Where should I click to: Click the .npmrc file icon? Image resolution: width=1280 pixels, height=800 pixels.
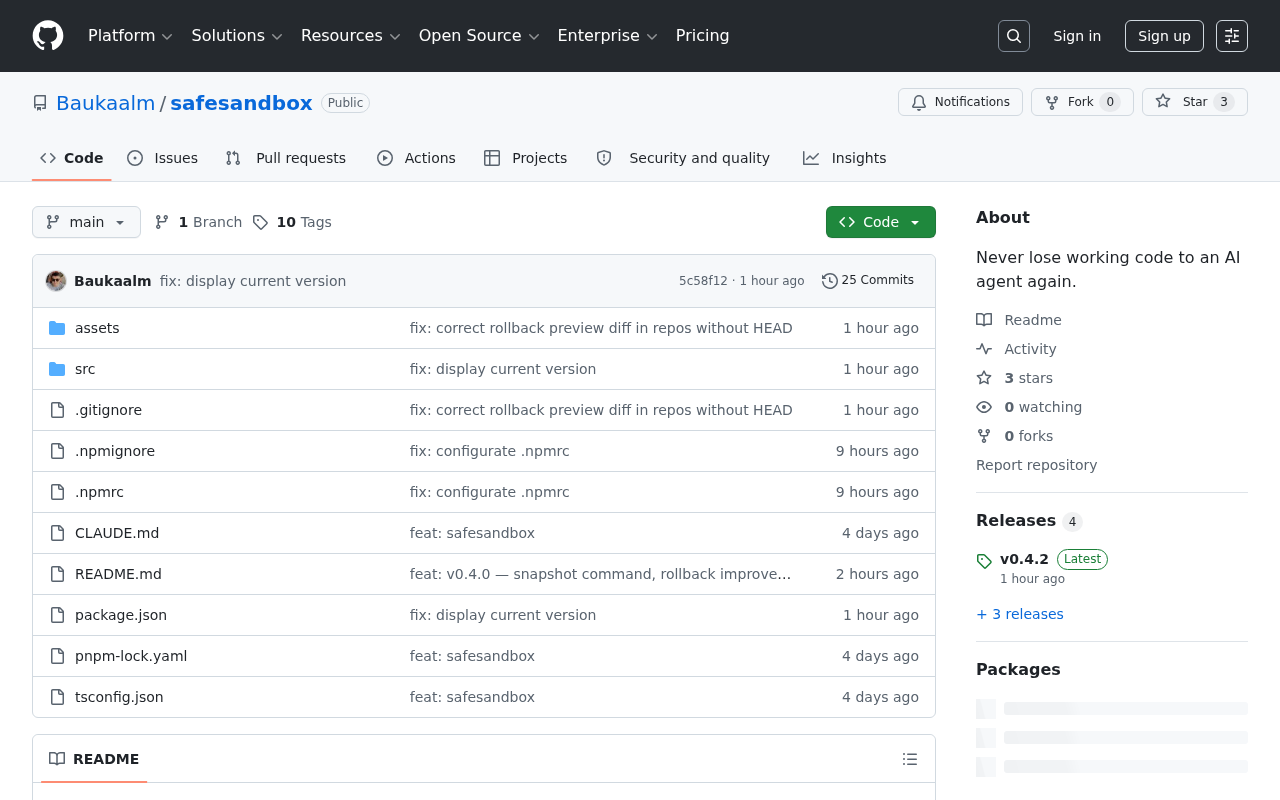point(57,492)
